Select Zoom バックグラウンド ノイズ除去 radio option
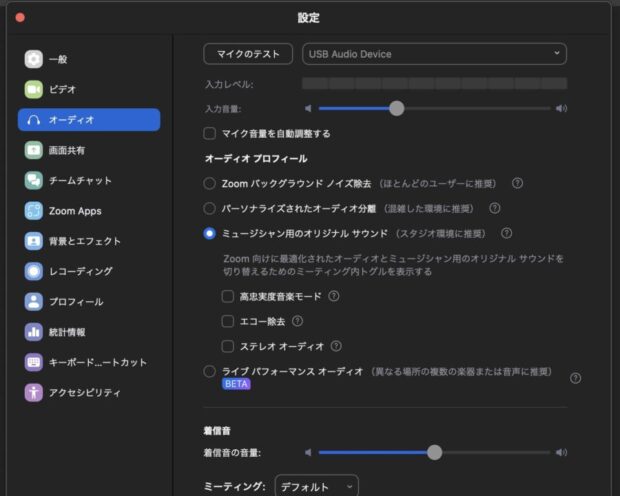 pyautogui.click(x=210, y=184)
